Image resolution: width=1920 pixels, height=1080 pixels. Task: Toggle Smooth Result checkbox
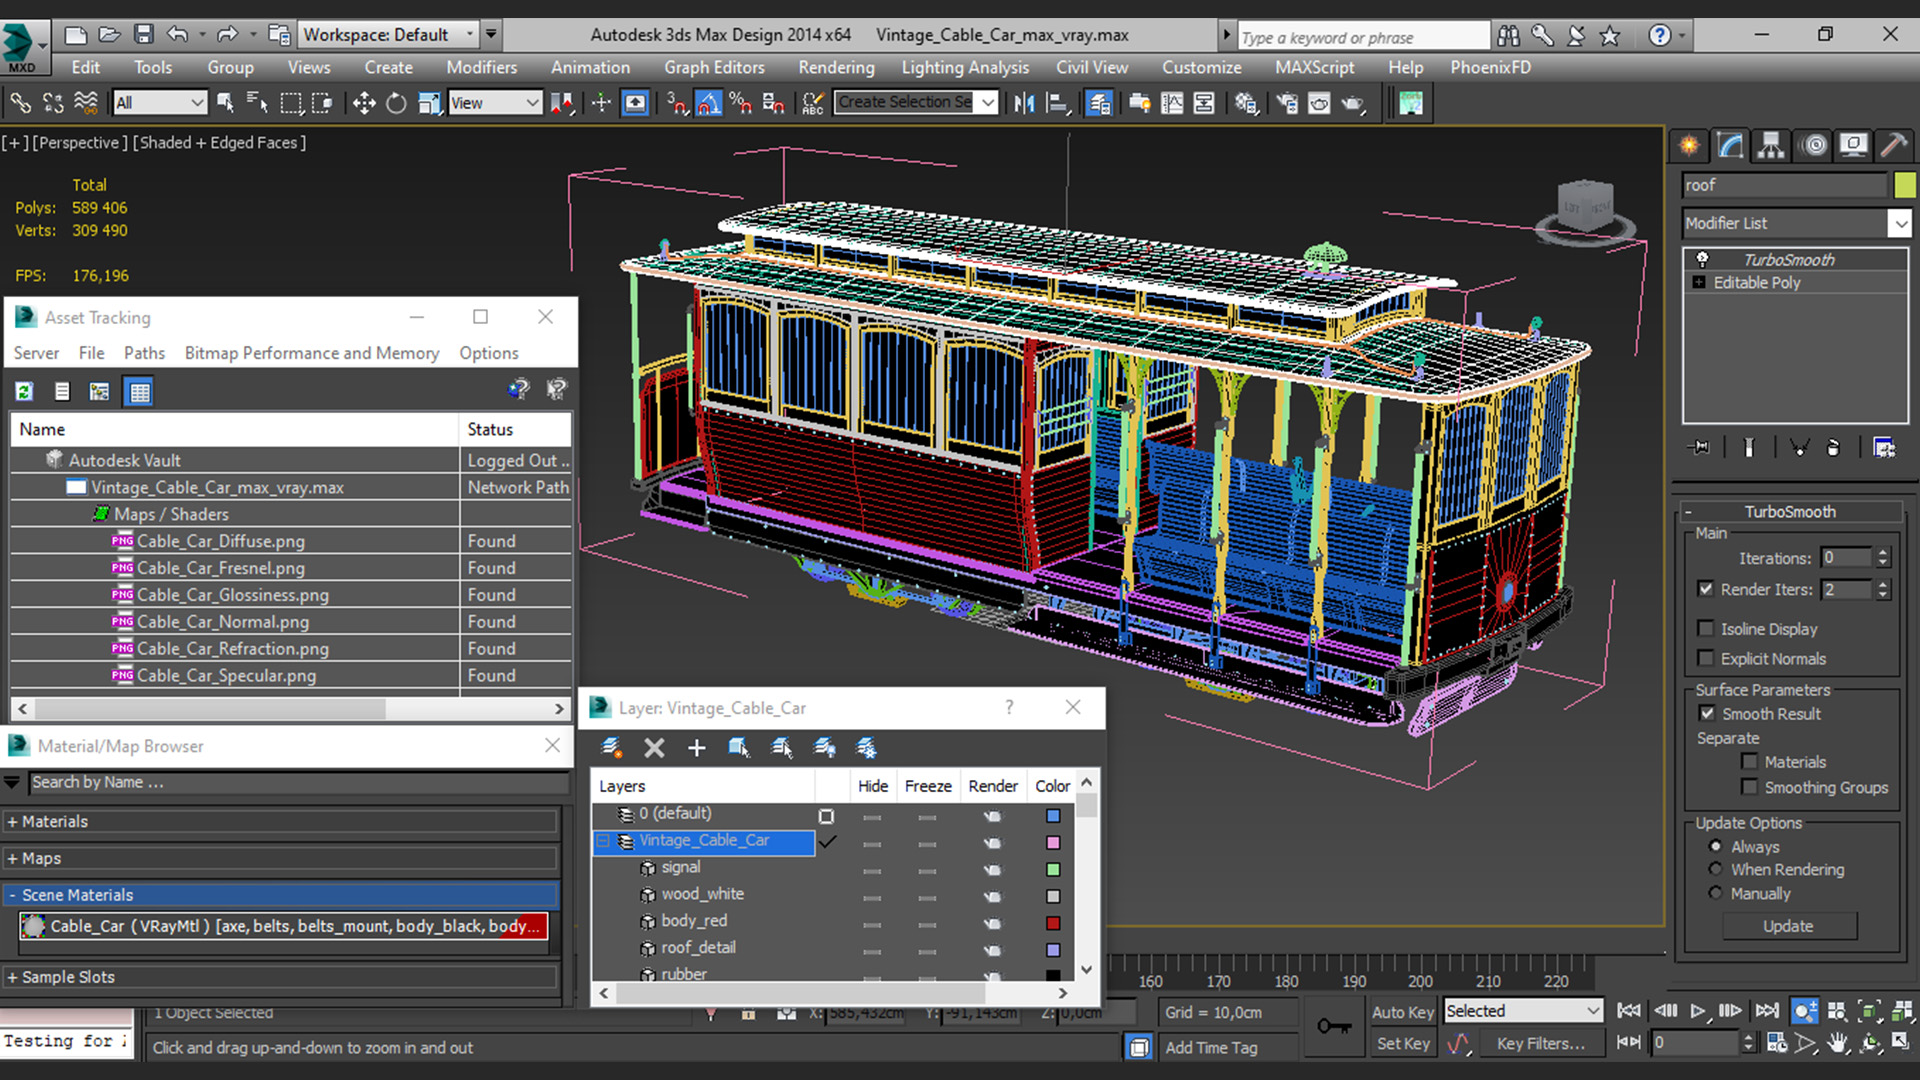pos(1708,714)
